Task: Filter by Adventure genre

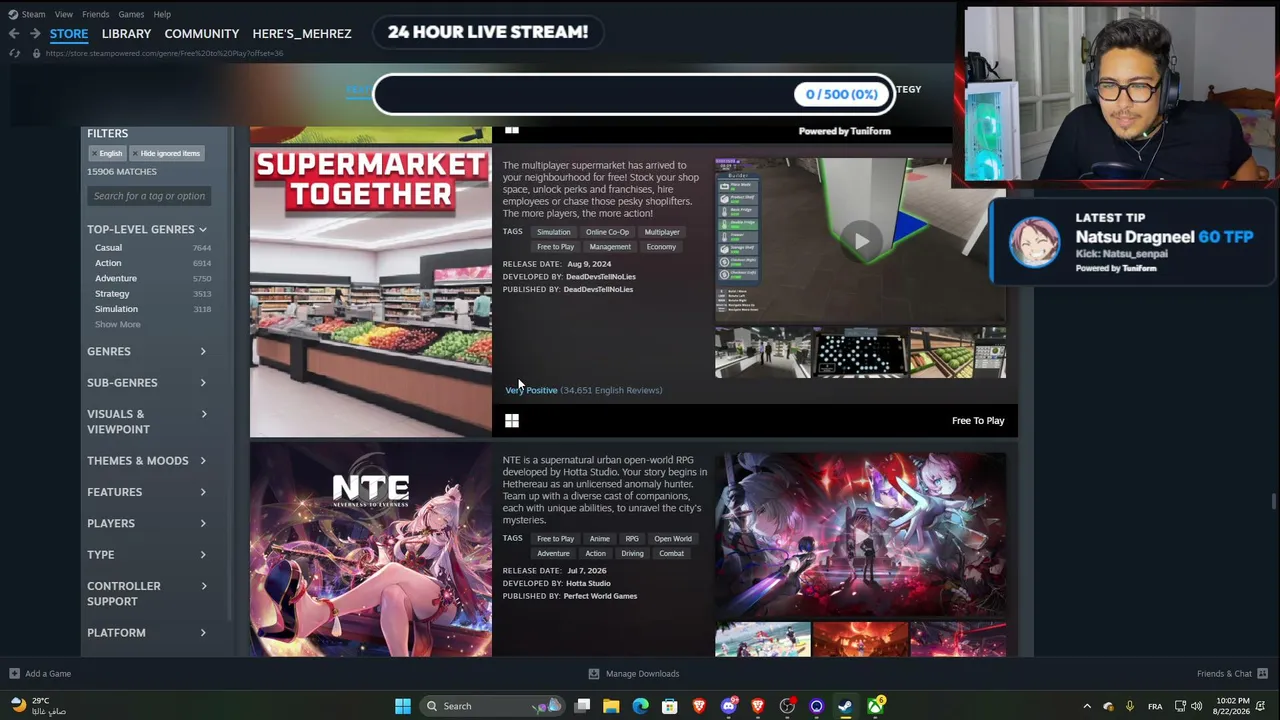Action: [116, 278]
